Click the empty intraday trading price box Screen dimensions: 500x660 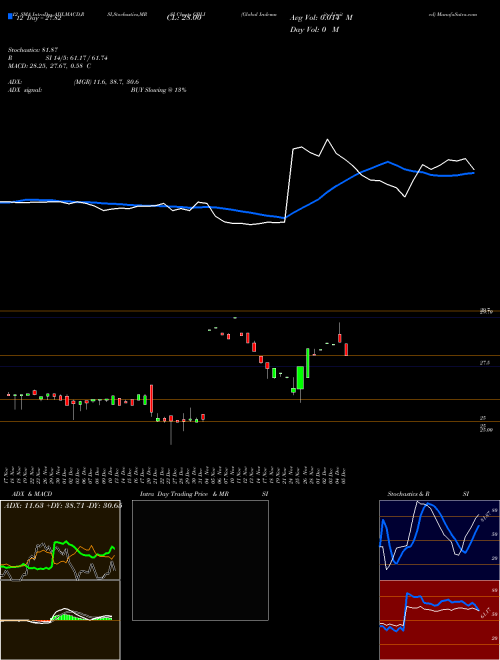coord(200,560)
